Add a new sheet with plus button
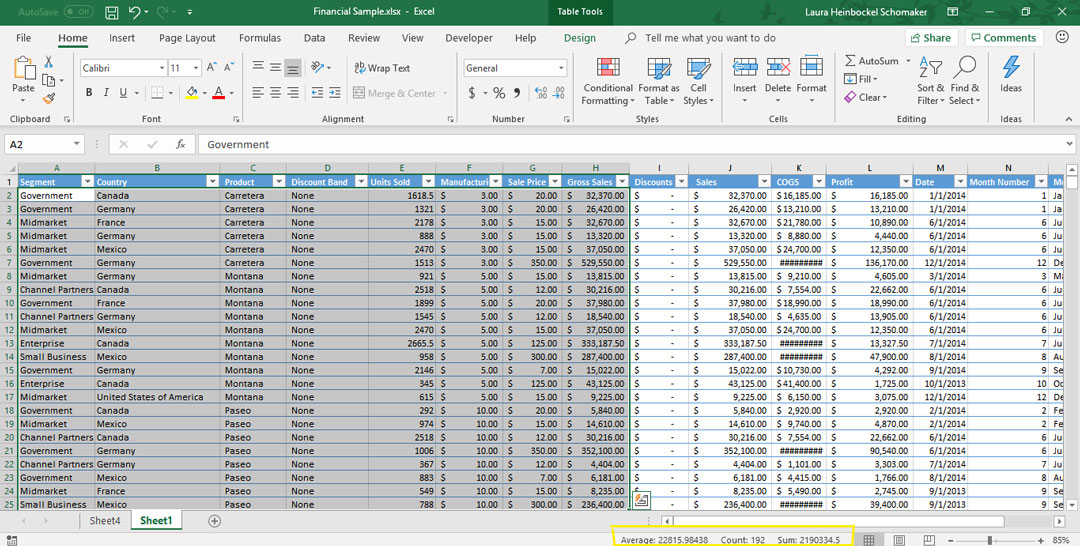1080x546 pixels. tap(214, 521)
